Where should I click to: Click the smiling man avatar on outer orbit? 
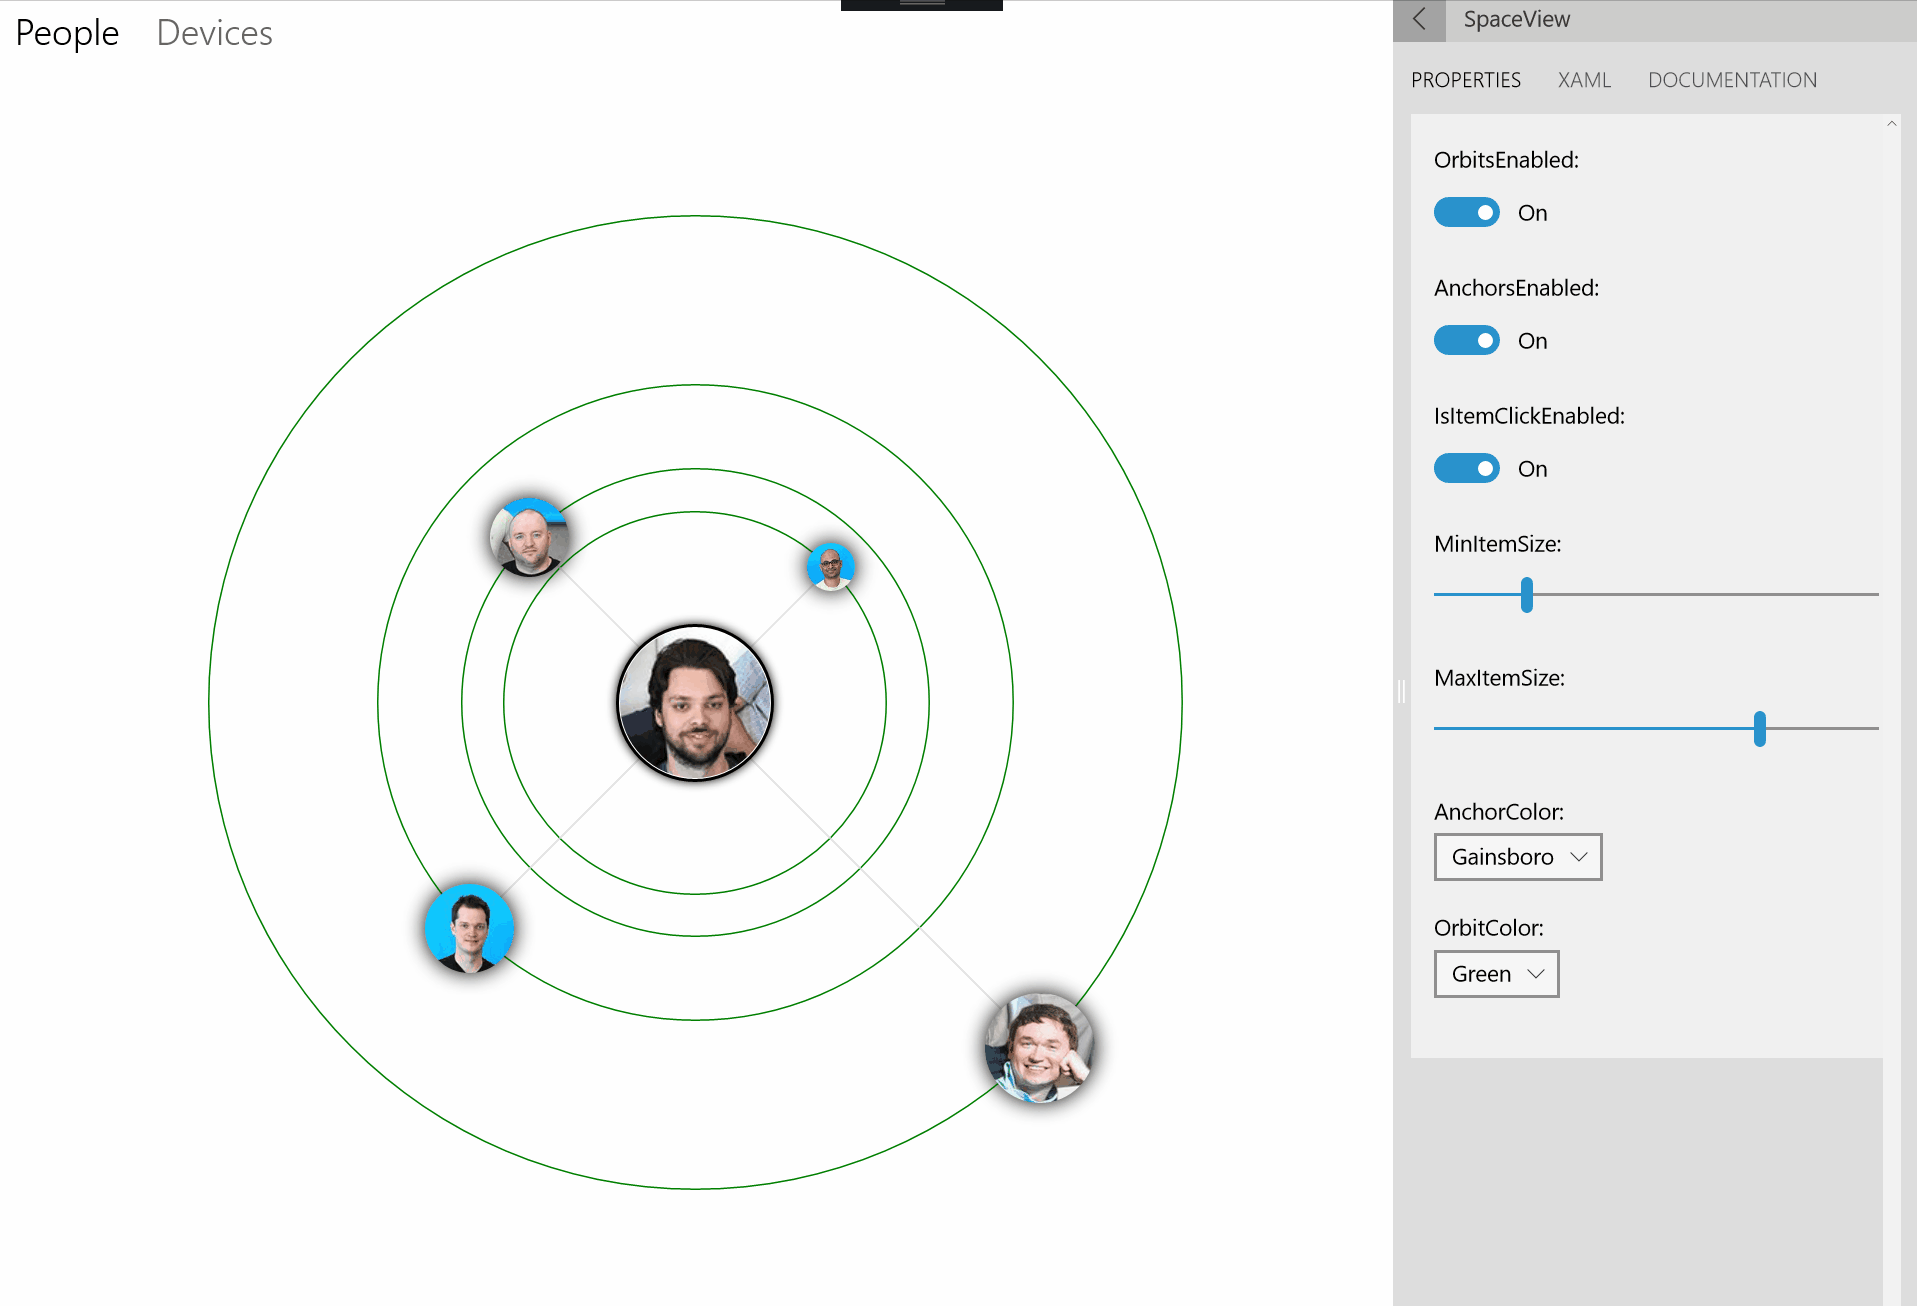[1040, 1047]
